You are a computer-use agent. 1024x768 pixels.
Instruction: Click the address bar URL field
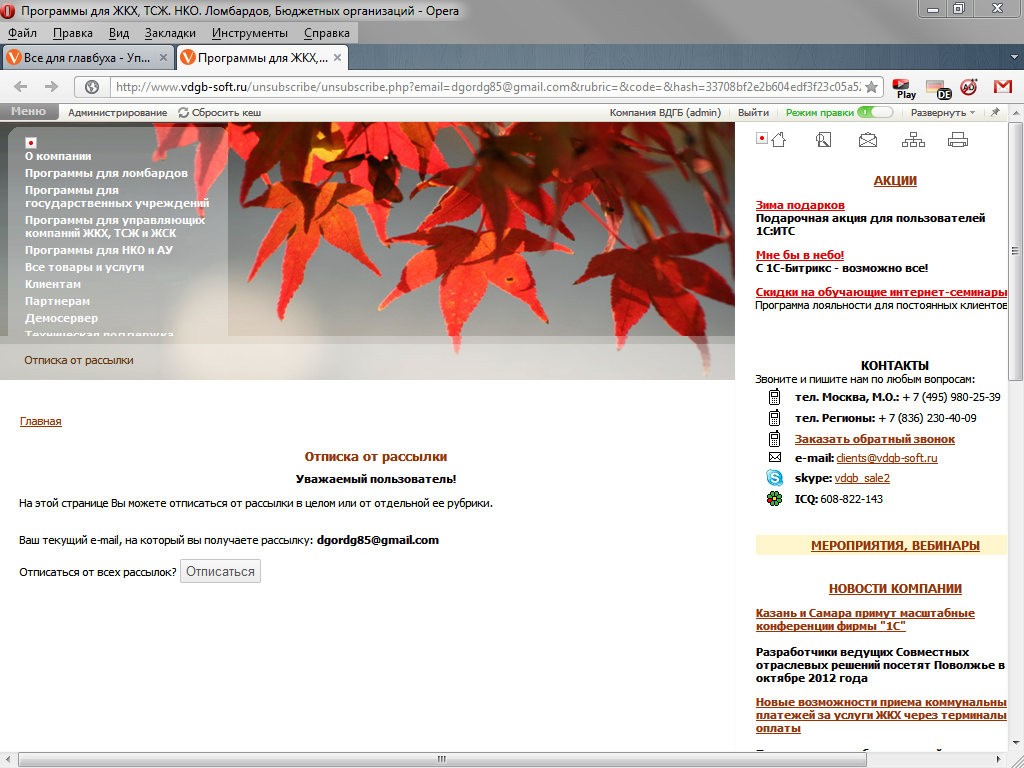click(488, 87)
